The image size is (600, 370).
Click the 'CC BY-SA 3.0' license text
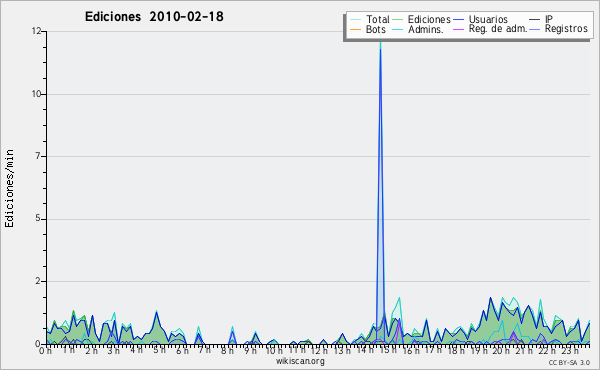(569, 362)
